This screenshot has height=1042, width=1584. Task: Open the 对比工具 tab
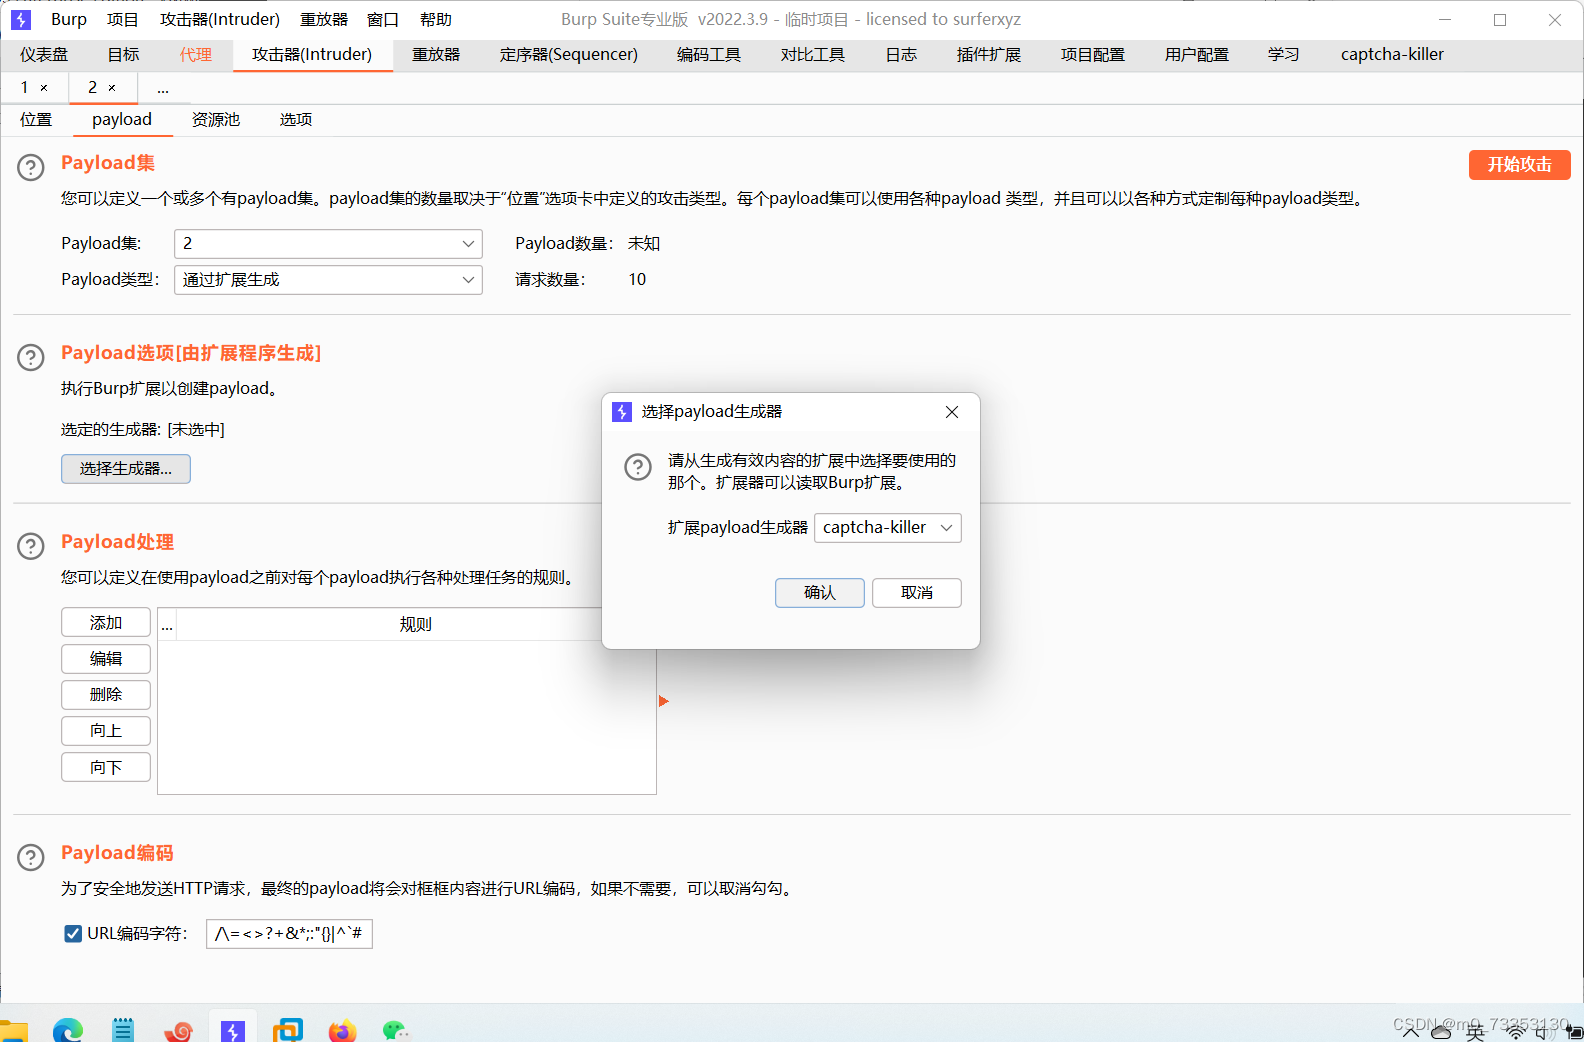[813, 55]
